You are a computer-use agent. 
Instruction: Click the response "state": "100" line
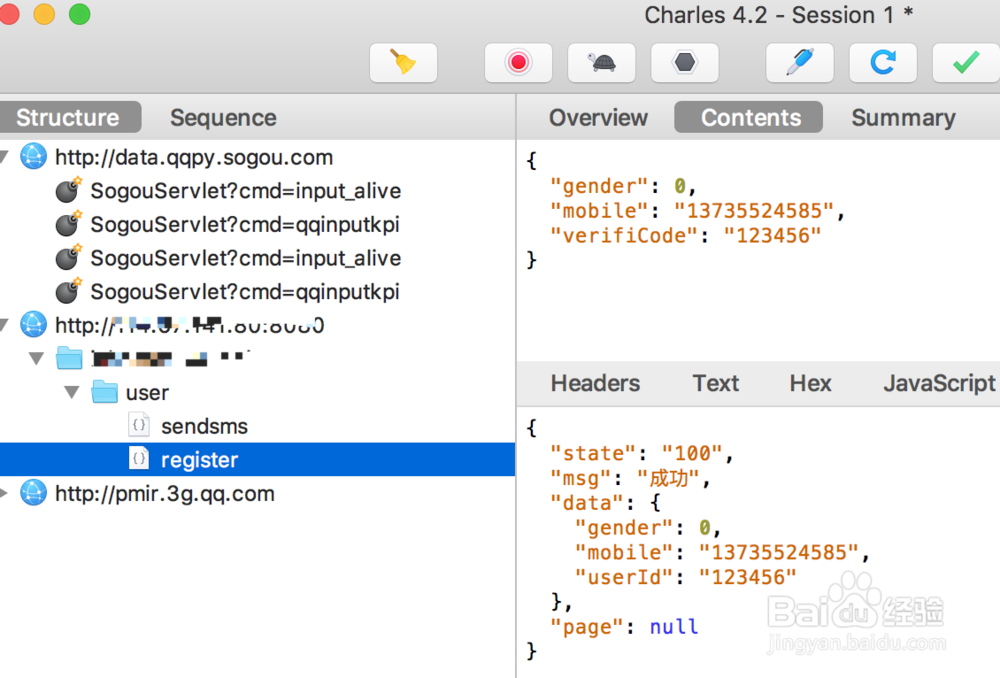pos(642,453)
